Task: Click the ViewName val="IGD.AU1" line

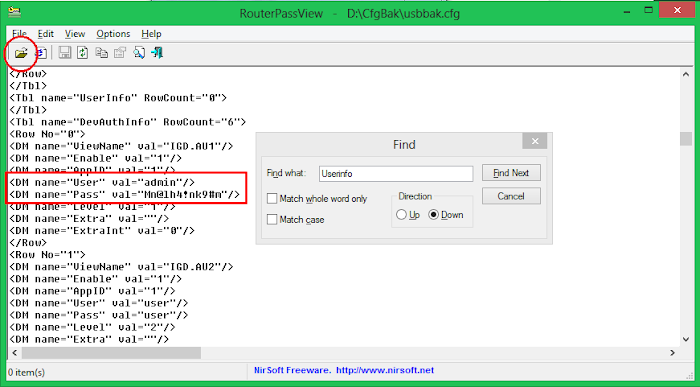Action: (121, 146)
